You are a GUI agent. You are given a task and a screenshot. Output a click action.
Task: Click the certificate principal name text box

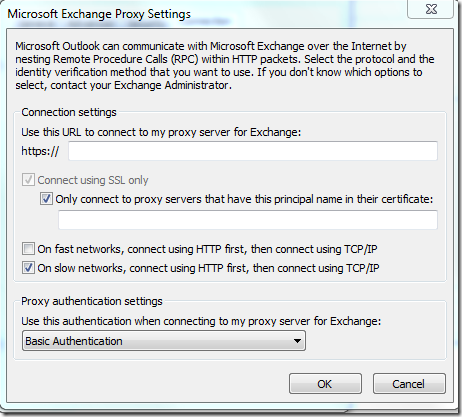(x=248, y=220)
